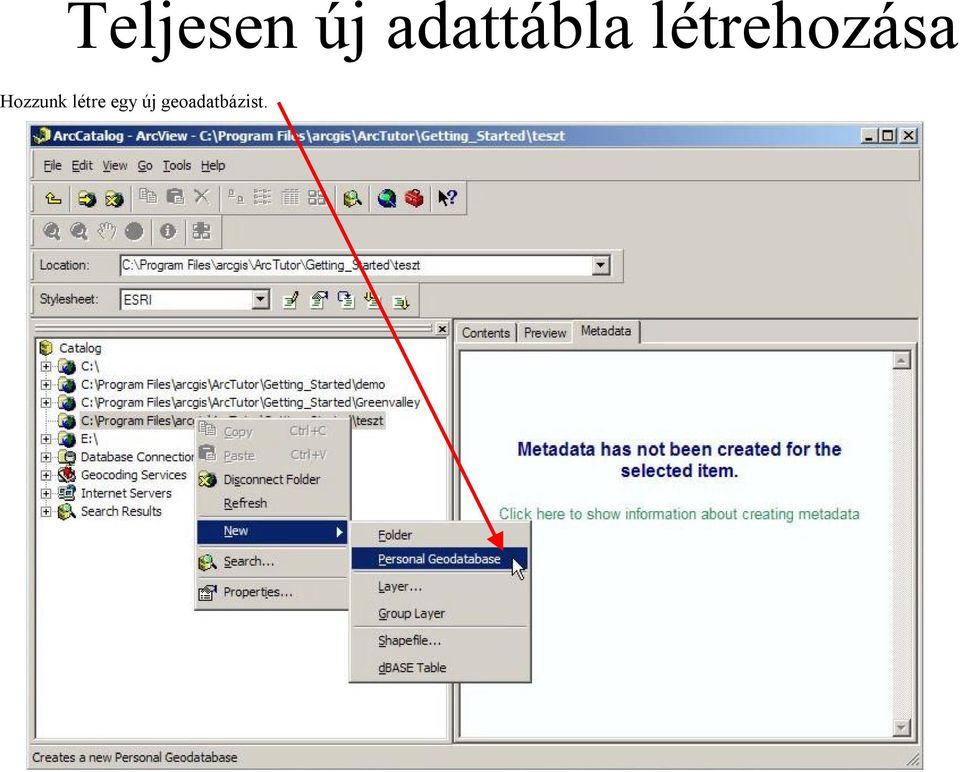Click the New item in context menu
The width and height of the screenshot is (960, 772).
[x=272, y=531]
